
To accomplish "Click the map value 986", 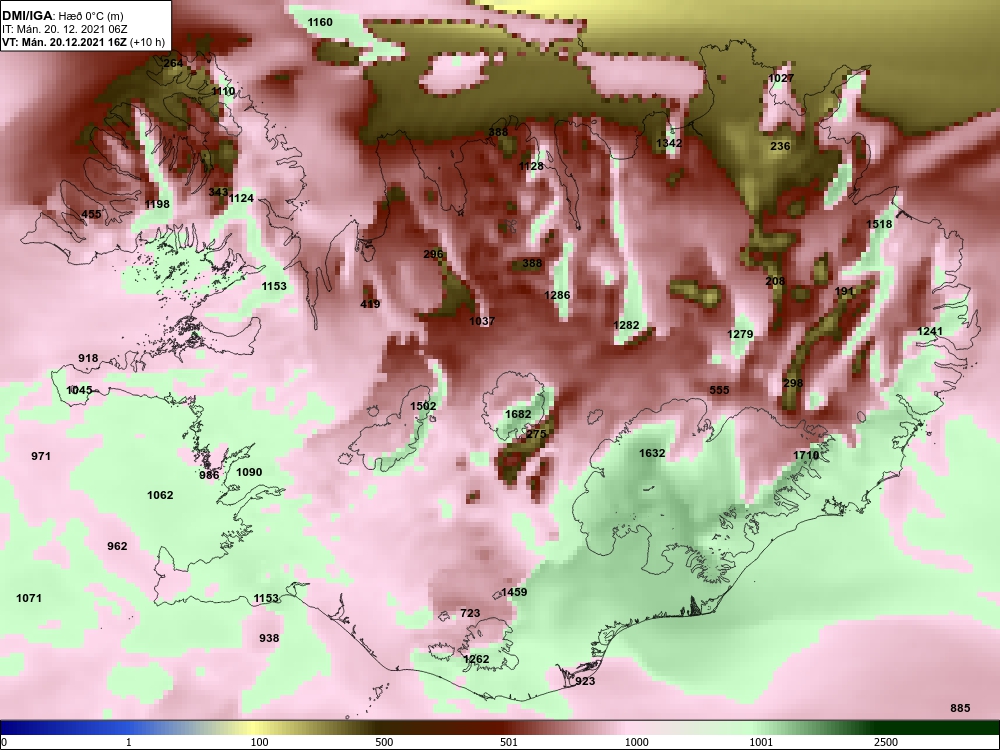I will pos(209,475).
